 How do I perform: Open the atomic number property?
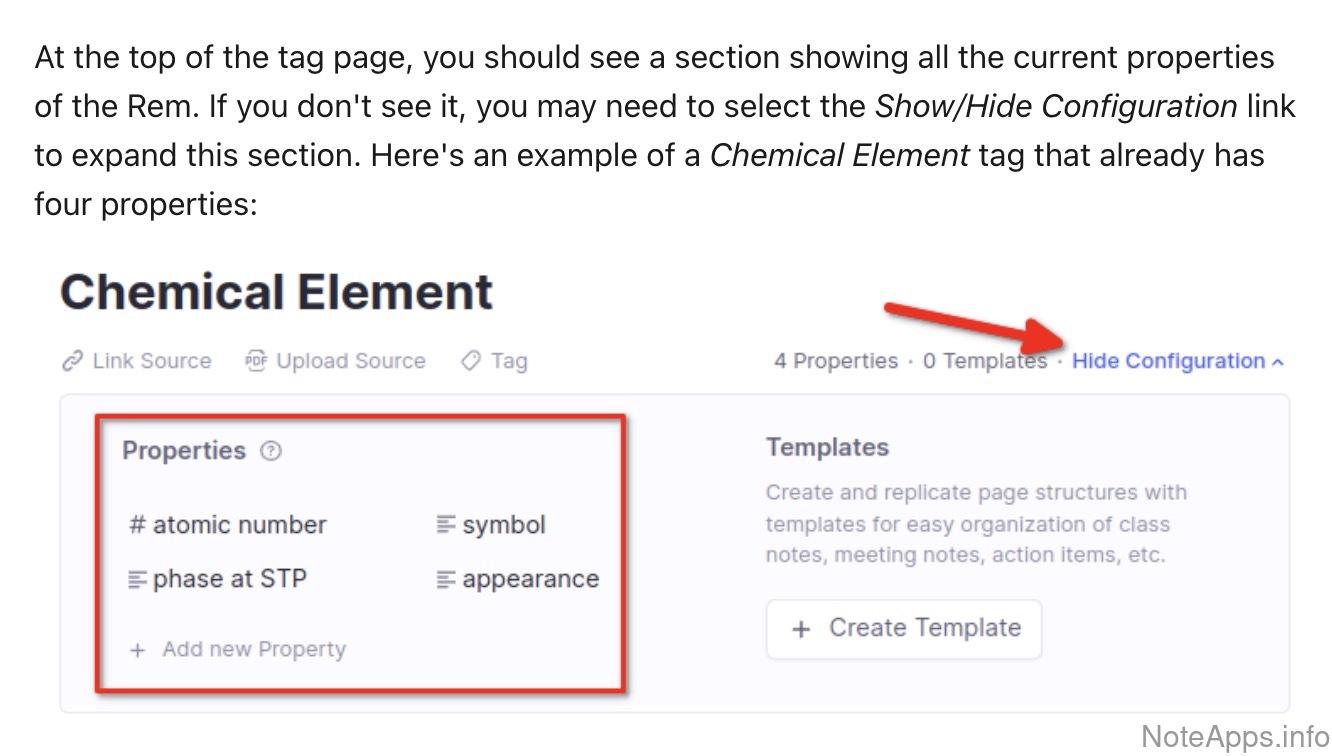click(239, 525)
